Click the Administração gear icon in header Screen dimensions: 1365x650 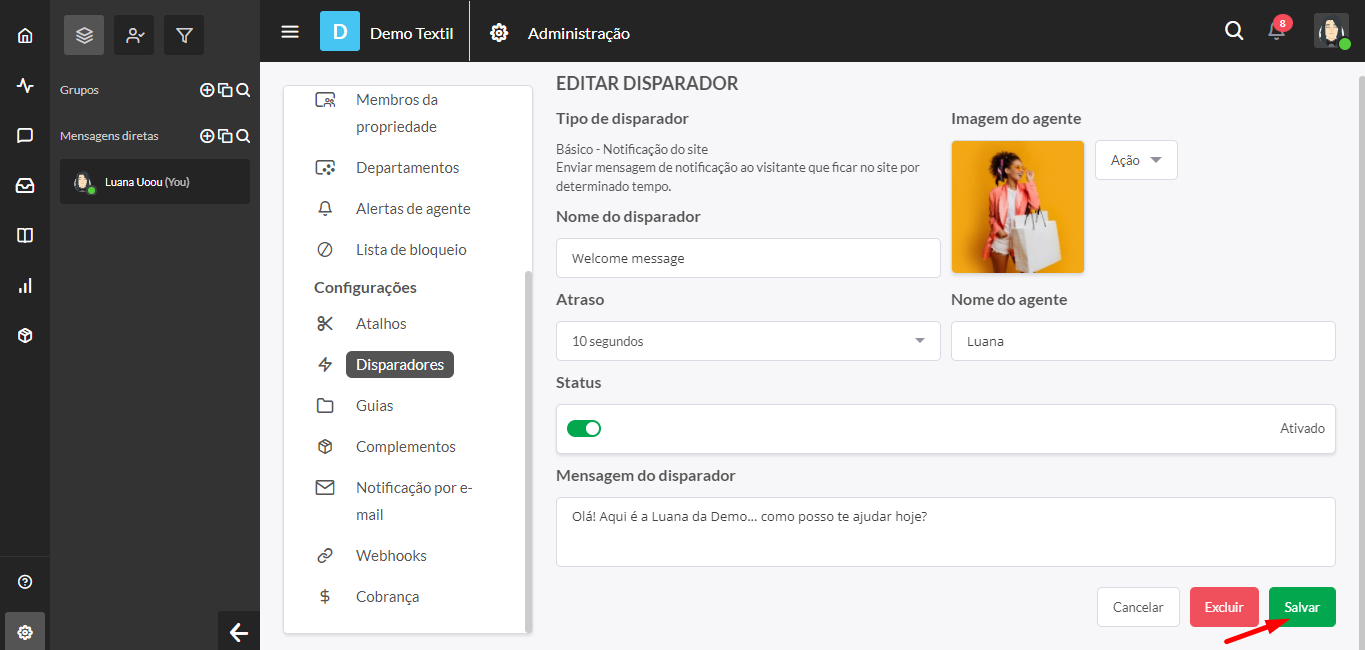(499, 33)
